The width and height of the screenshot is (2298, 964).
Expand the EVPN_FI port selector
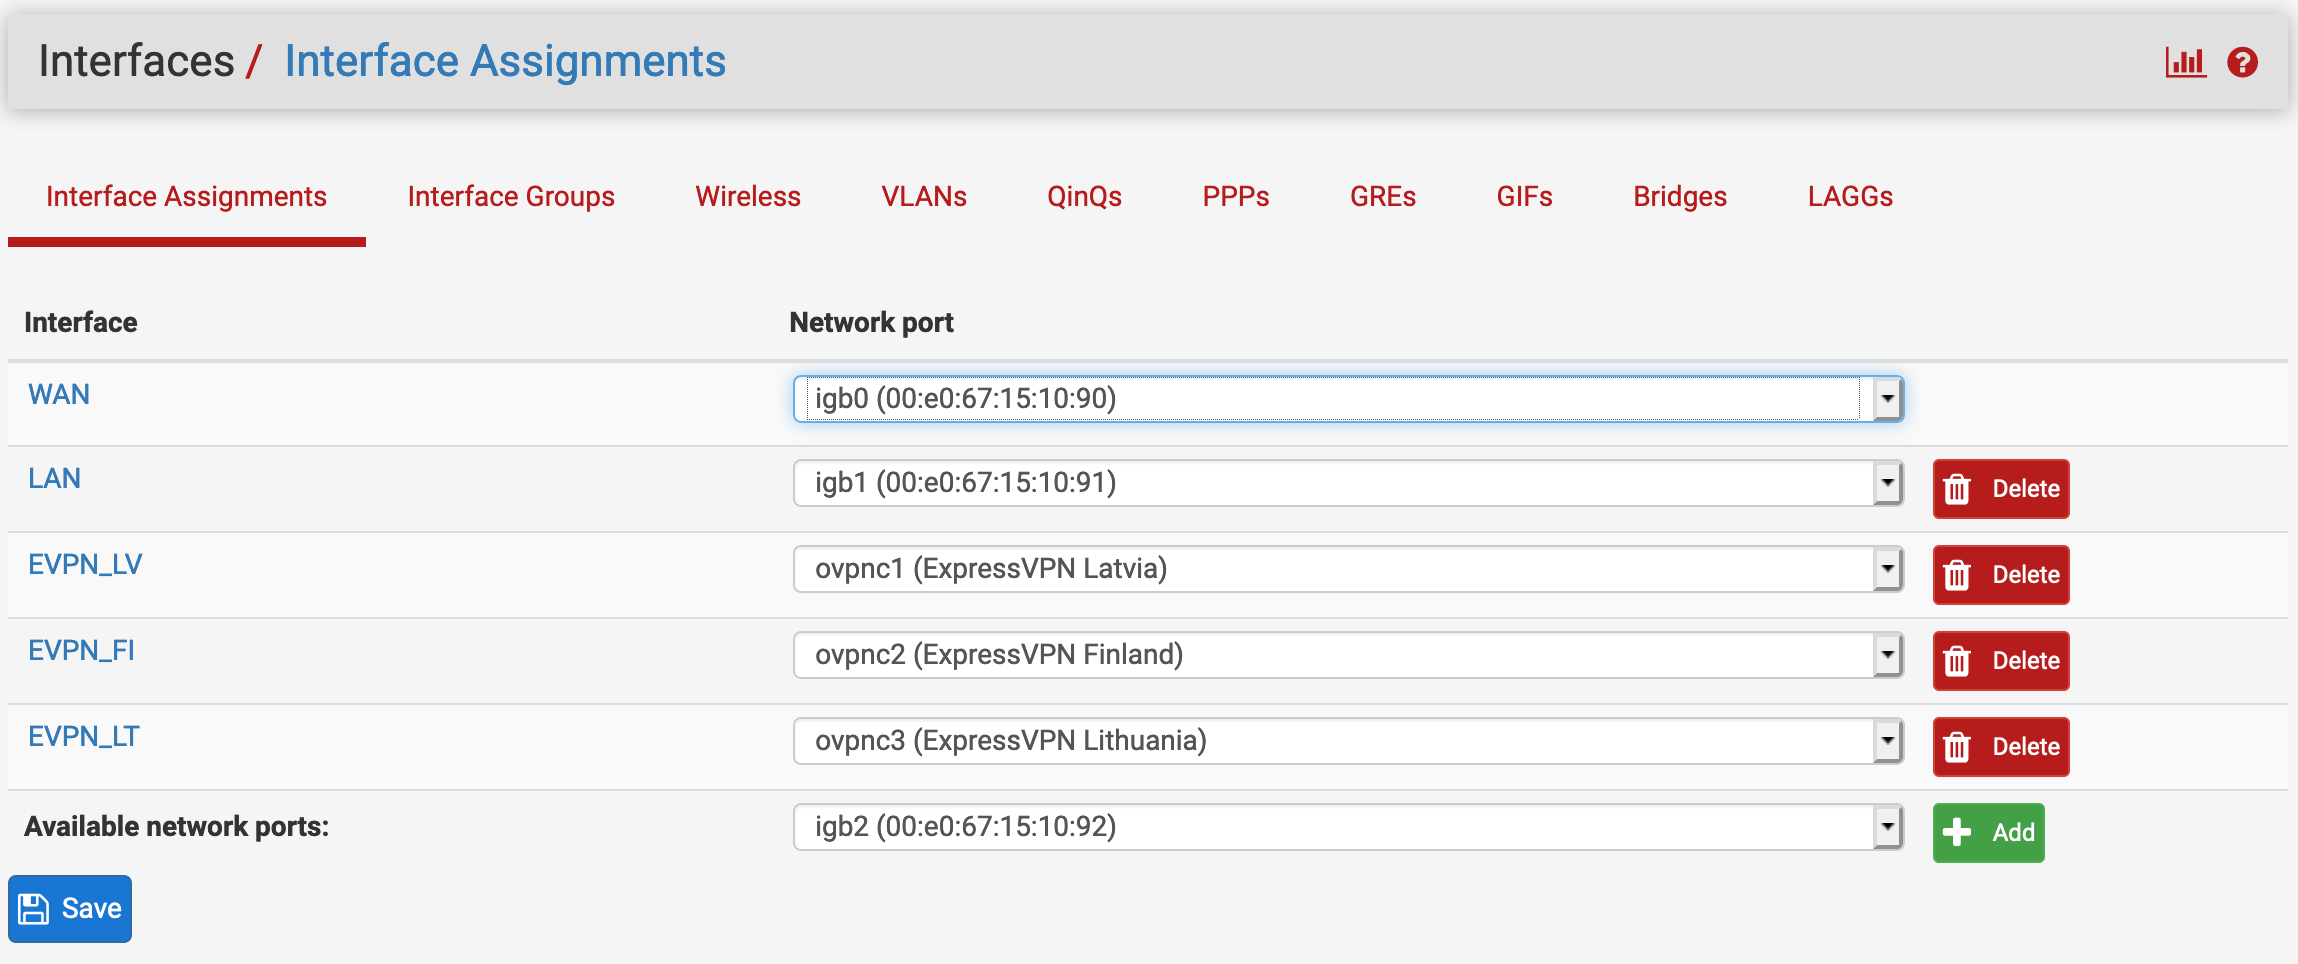(1886, 655)
